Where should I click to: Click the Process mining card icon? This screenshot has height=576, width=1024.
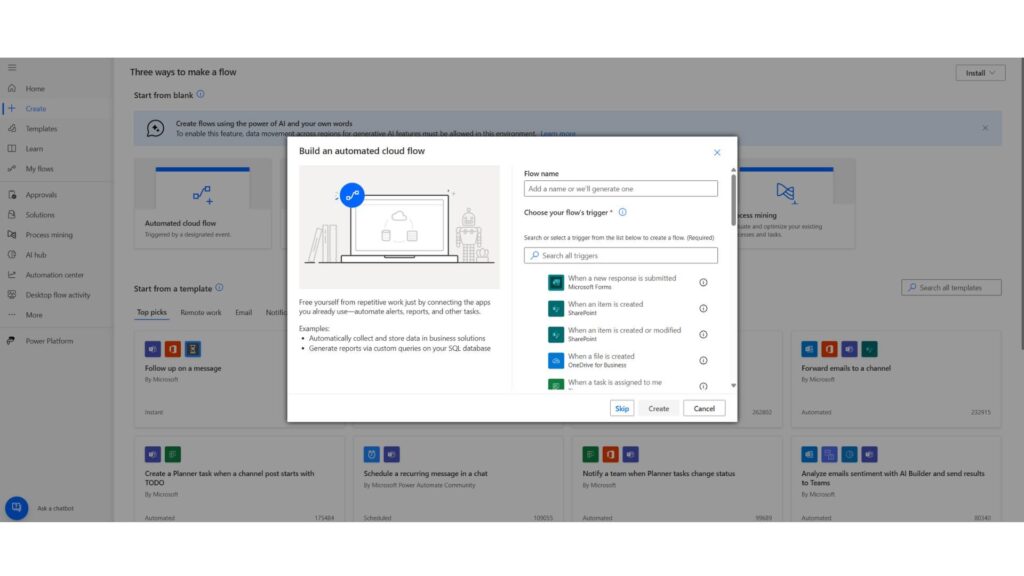pyautogui.click(x=786, y=193)
